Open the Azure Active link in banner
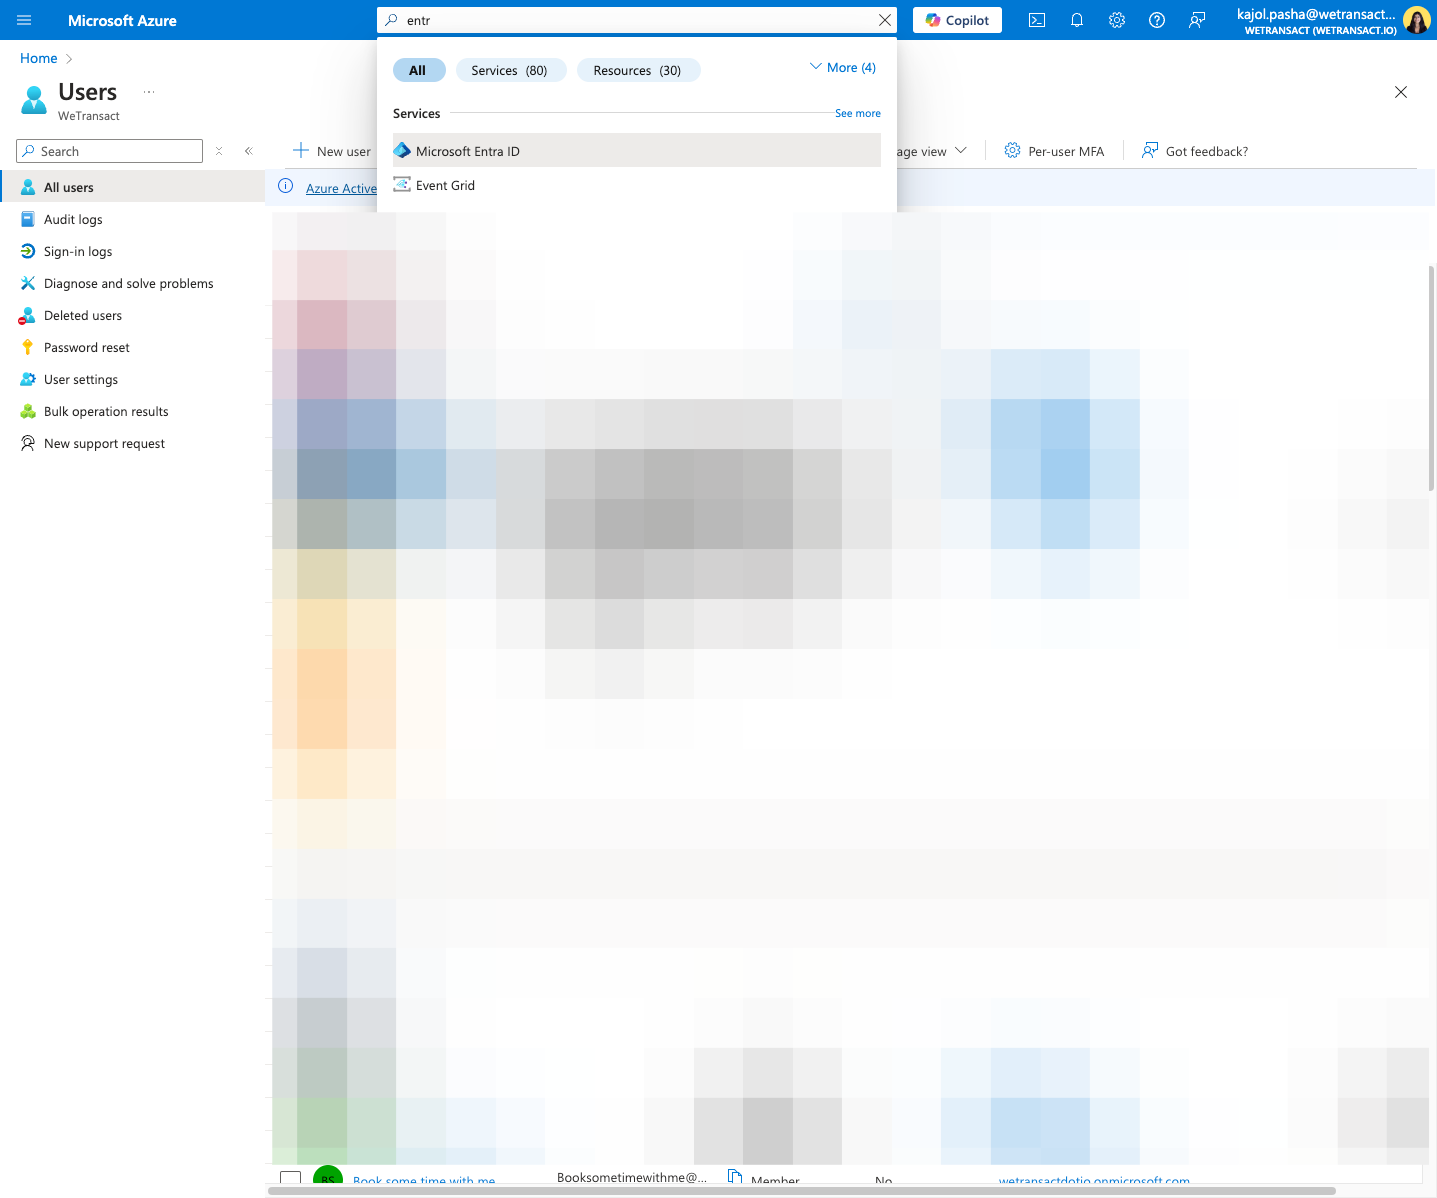1437x1198 pixels. 341,188
